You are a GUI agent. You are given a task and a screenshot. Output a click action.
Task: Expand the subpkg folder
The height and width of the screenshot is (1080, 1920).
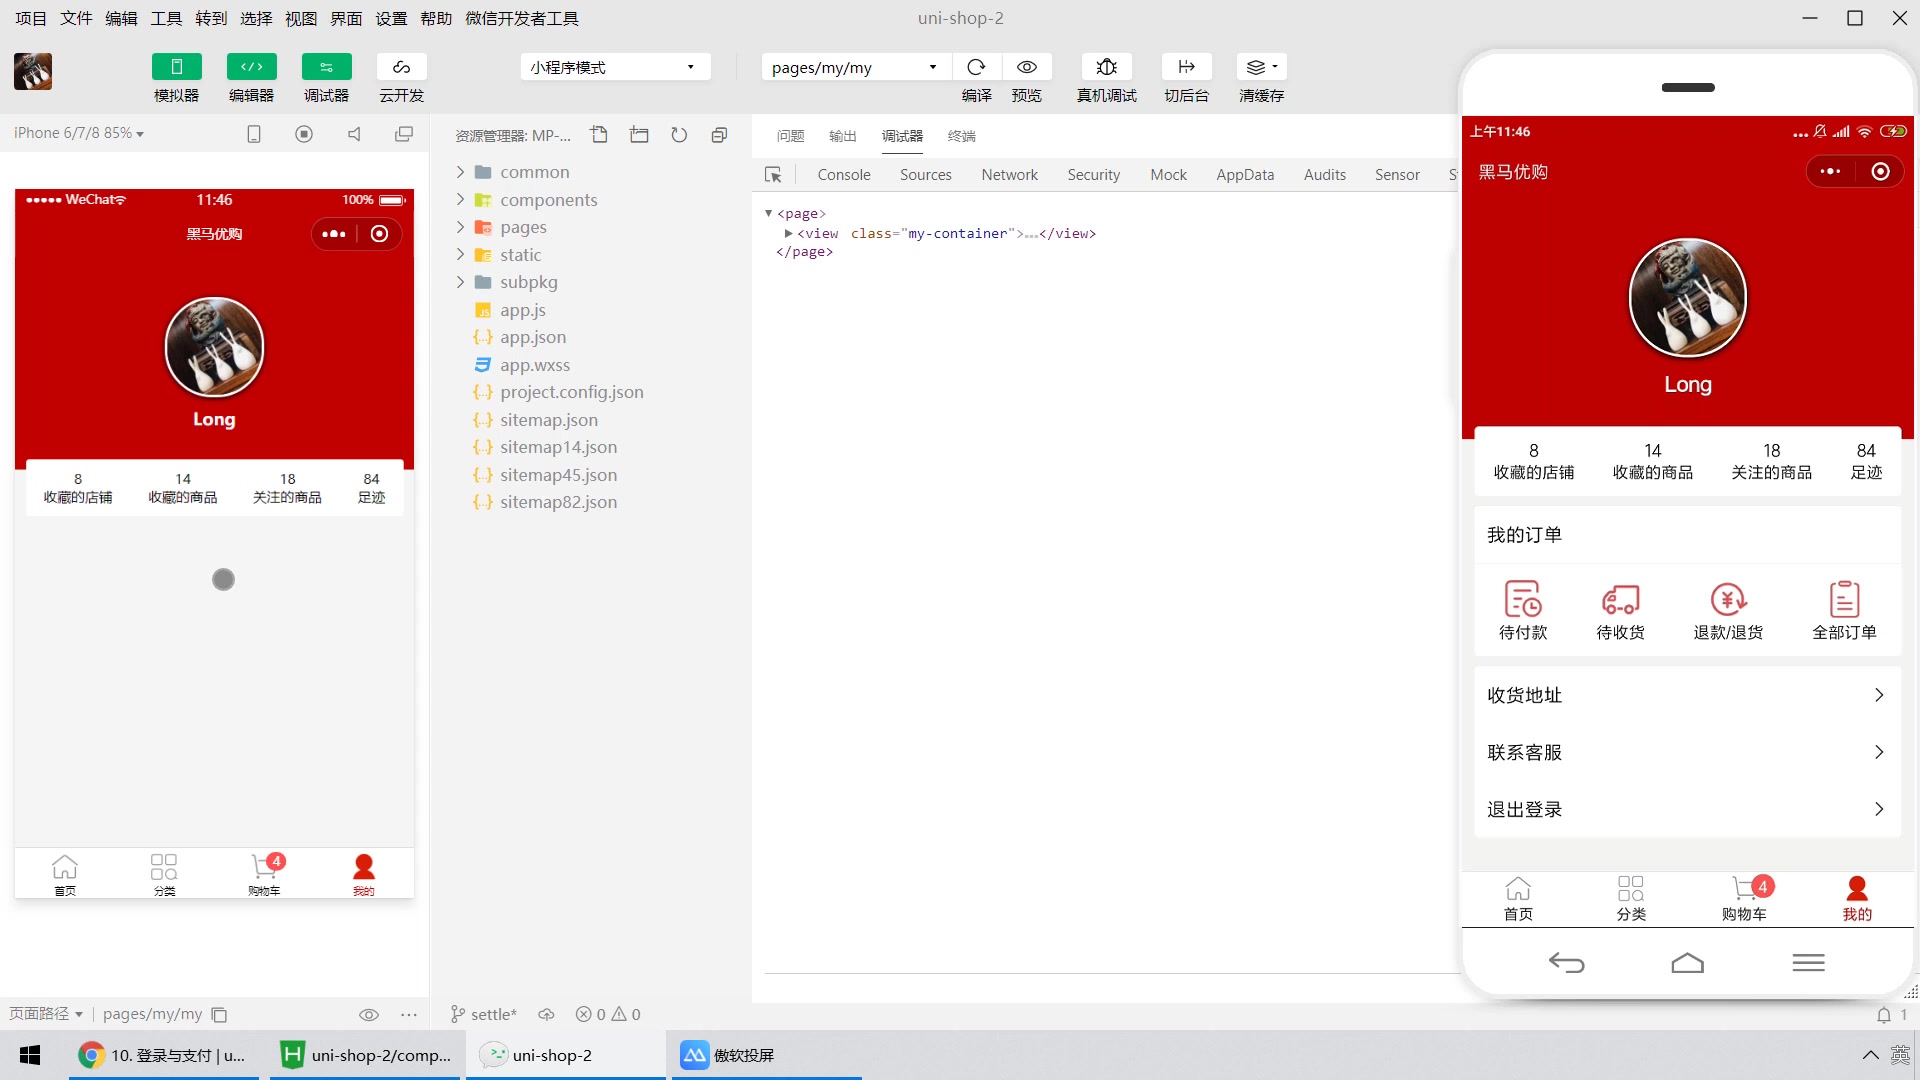(x=460, y=282)
